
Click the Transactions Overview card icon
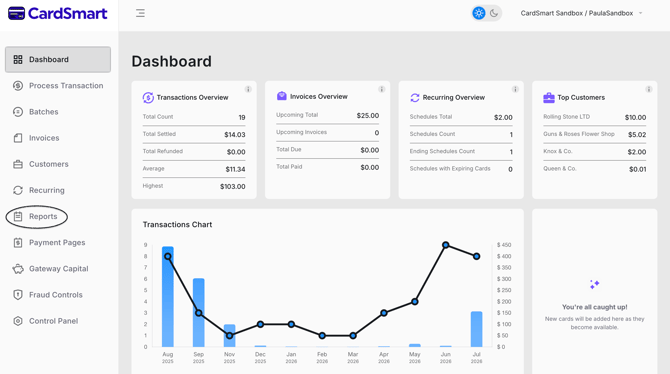point(148,97)
